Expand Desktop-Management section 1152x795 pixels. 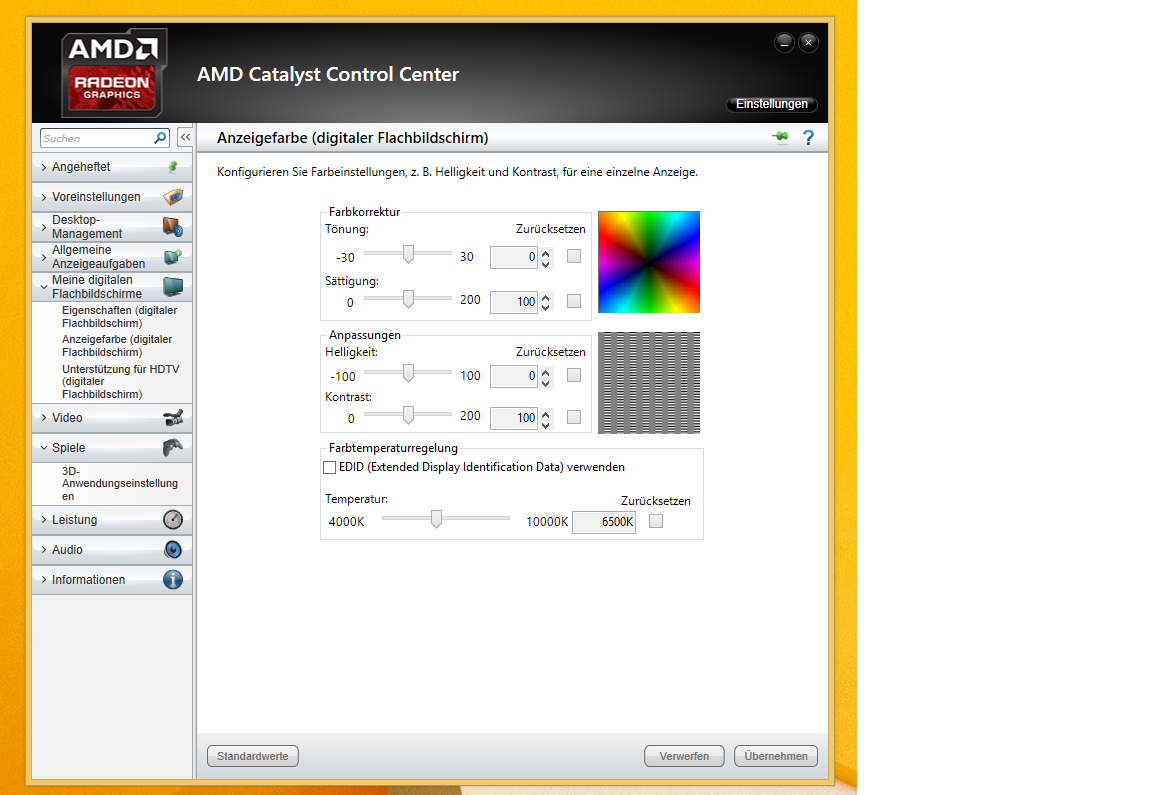click(44, 227)
